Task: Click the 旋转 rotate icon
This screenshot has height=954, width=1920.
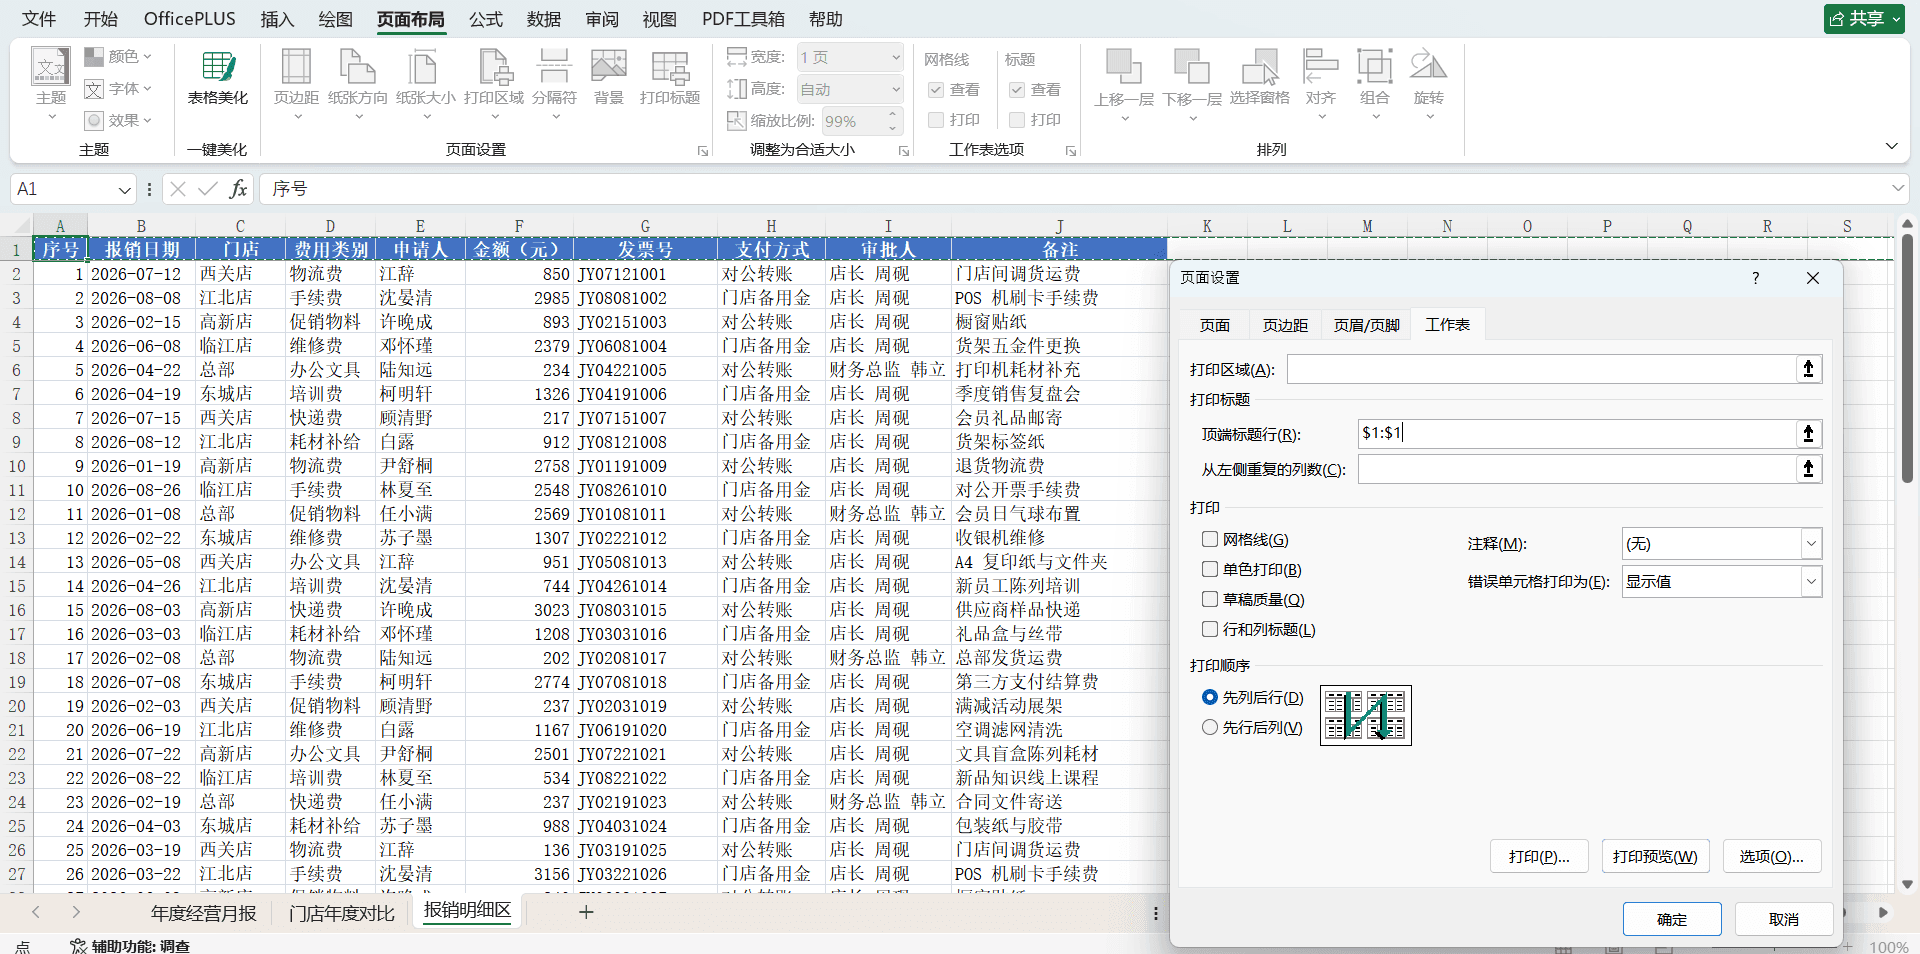Action: (x=1428, y=66)
